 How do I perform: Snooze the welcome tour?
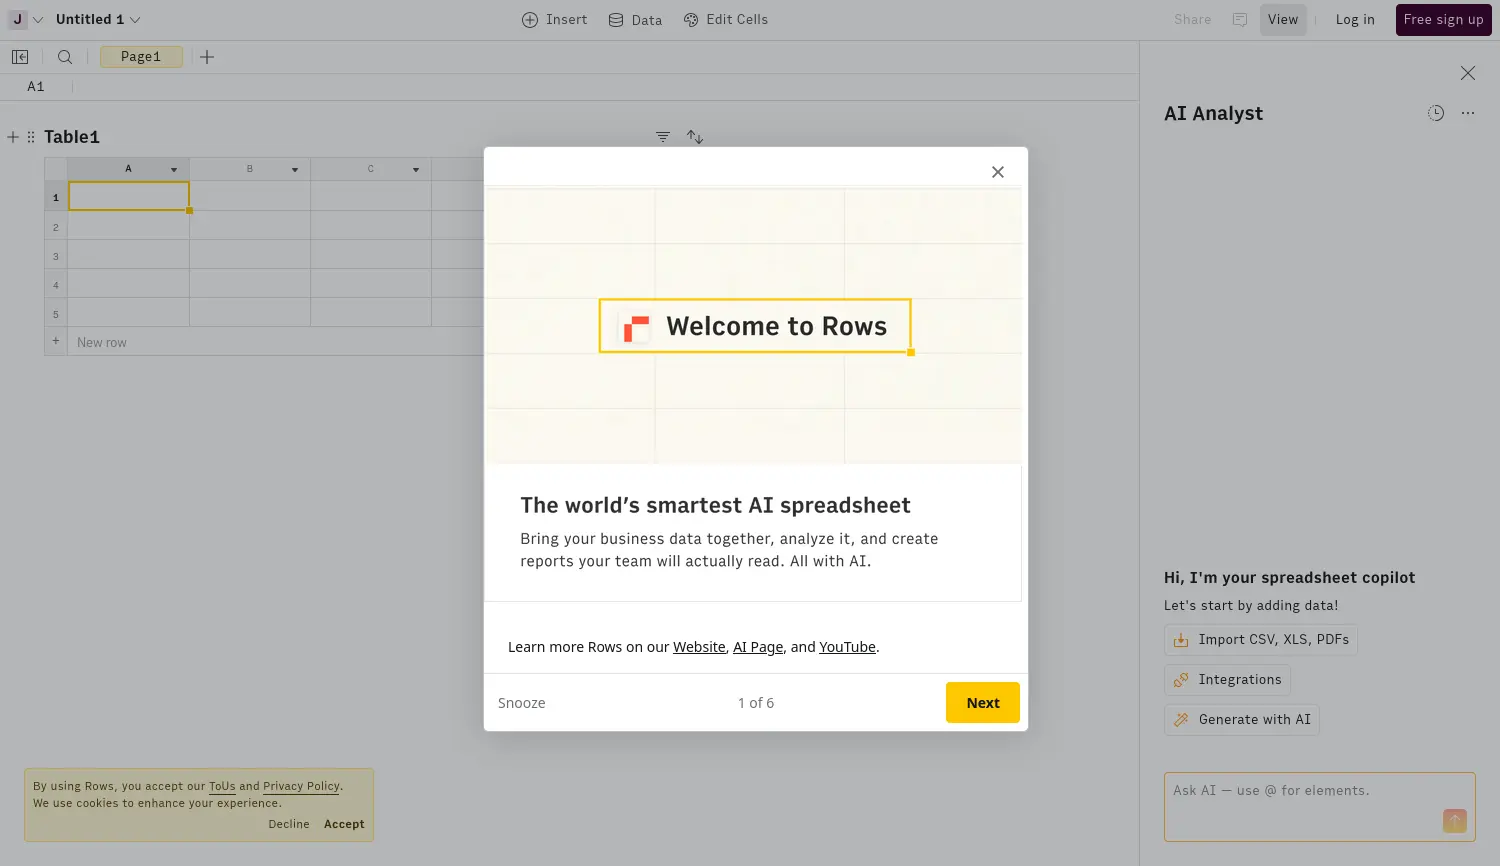(522, 703)
